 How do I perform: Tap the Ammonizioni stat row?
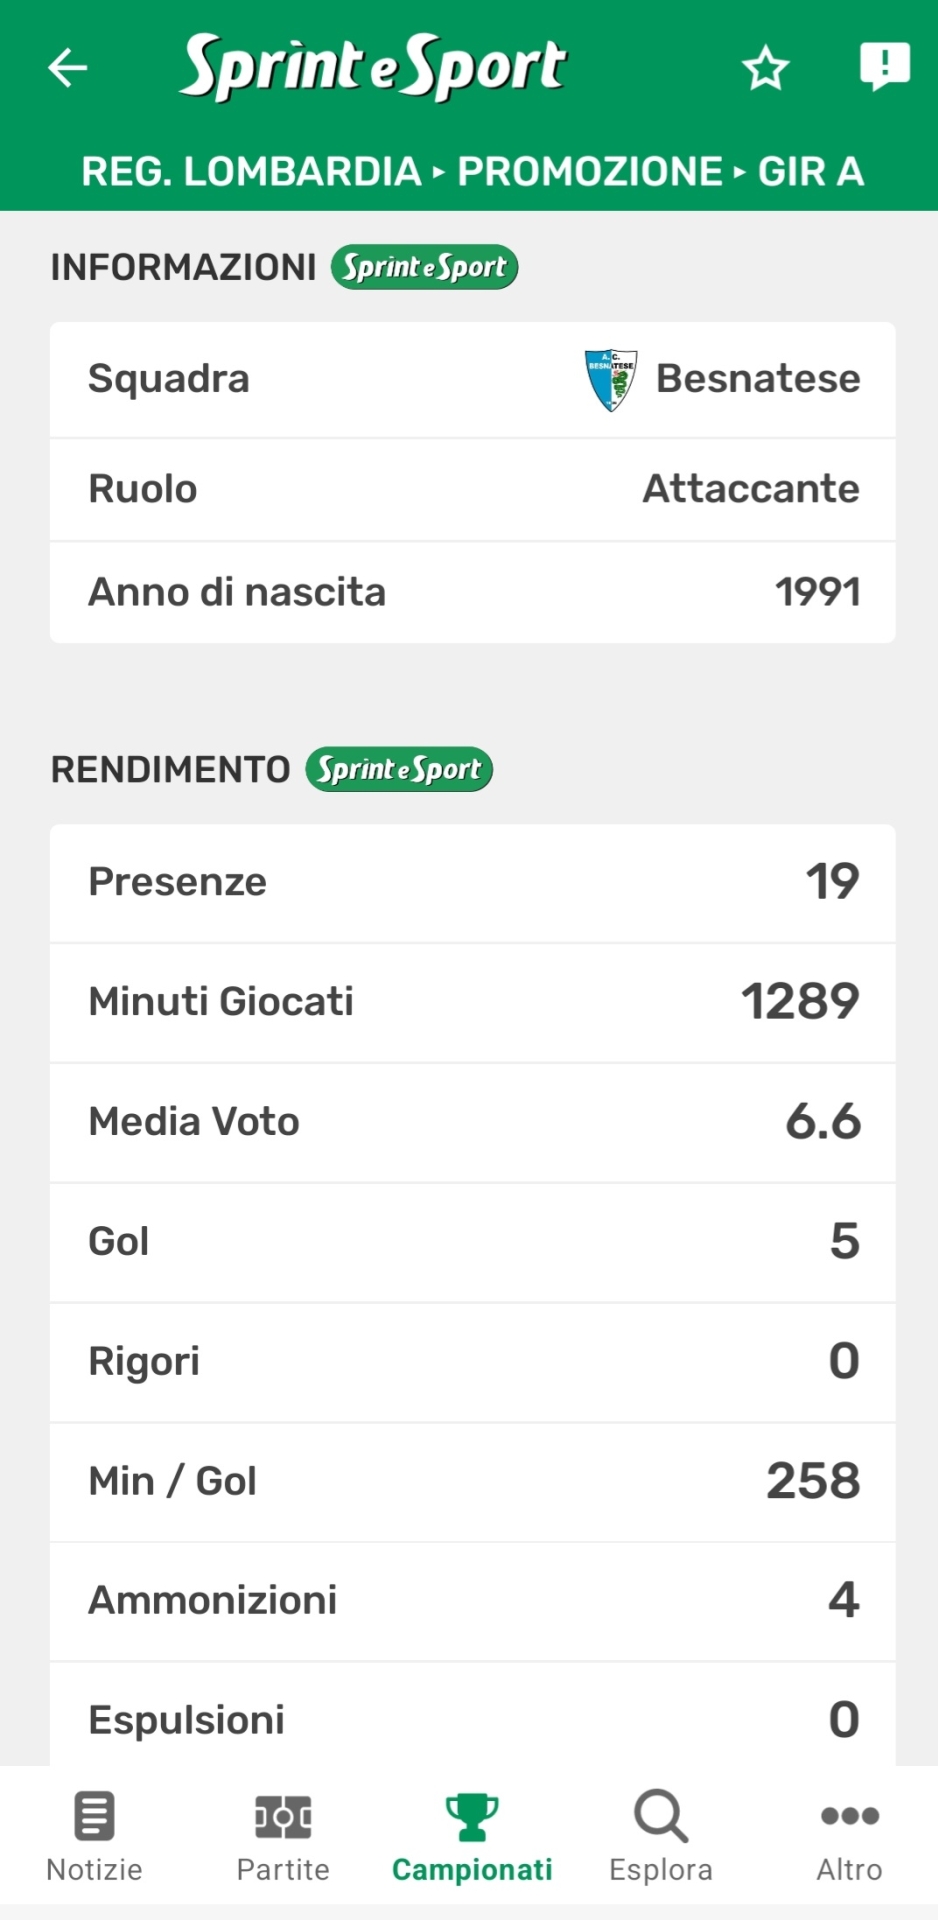tap(472, 1601)
